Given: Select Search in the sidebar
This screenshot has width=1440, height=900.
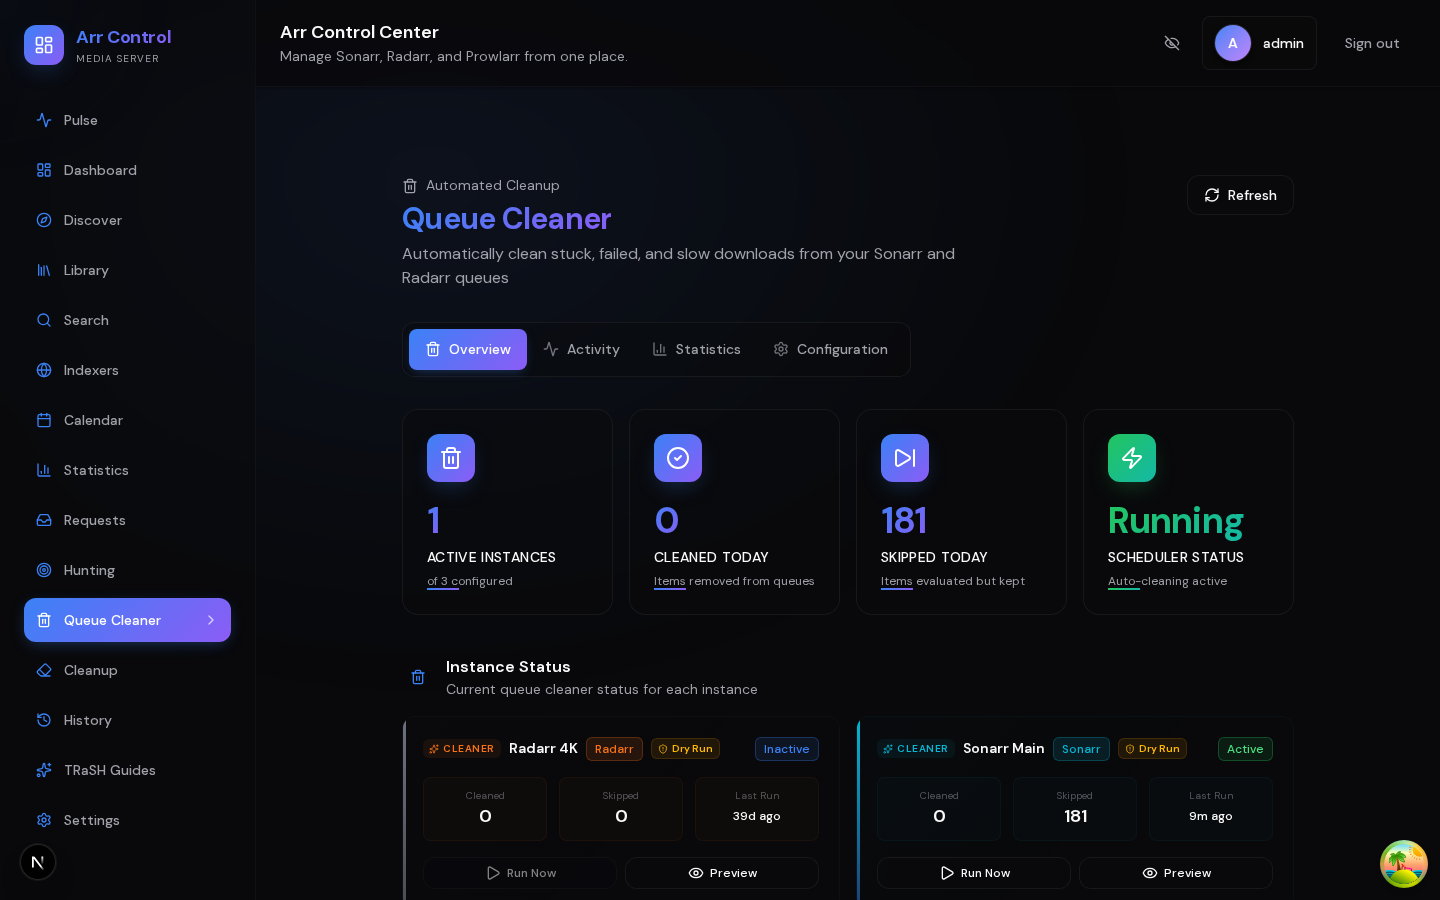Looking at the screenshot, I should [127, 320].
